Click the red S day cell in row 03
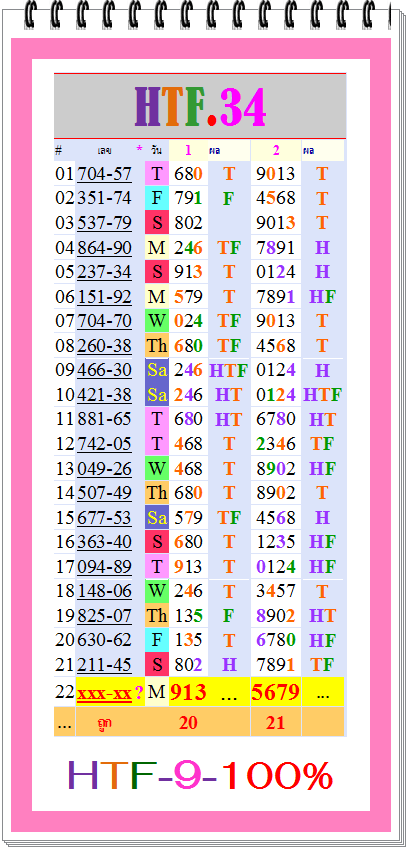The width and height of the screenshot is (408, 849). [157, 223]
